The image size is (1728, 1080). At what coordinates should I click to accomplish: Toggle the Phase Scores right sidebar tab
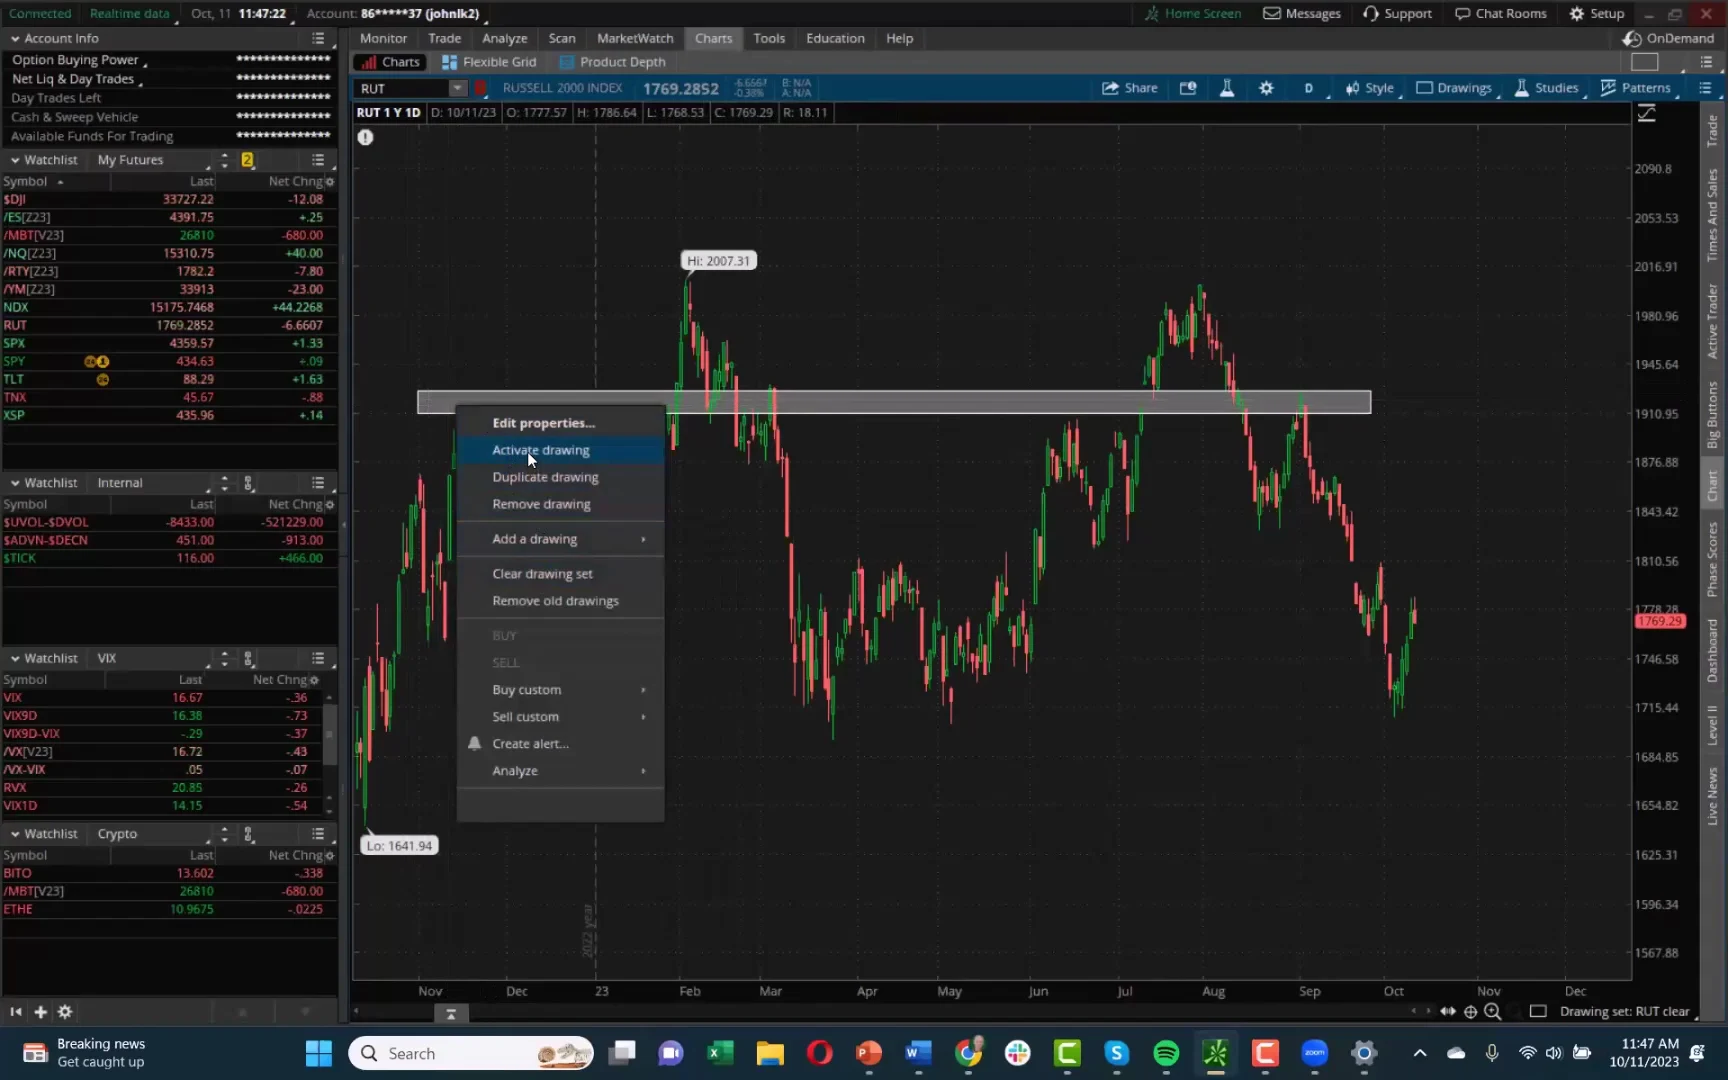[1712, 560]
